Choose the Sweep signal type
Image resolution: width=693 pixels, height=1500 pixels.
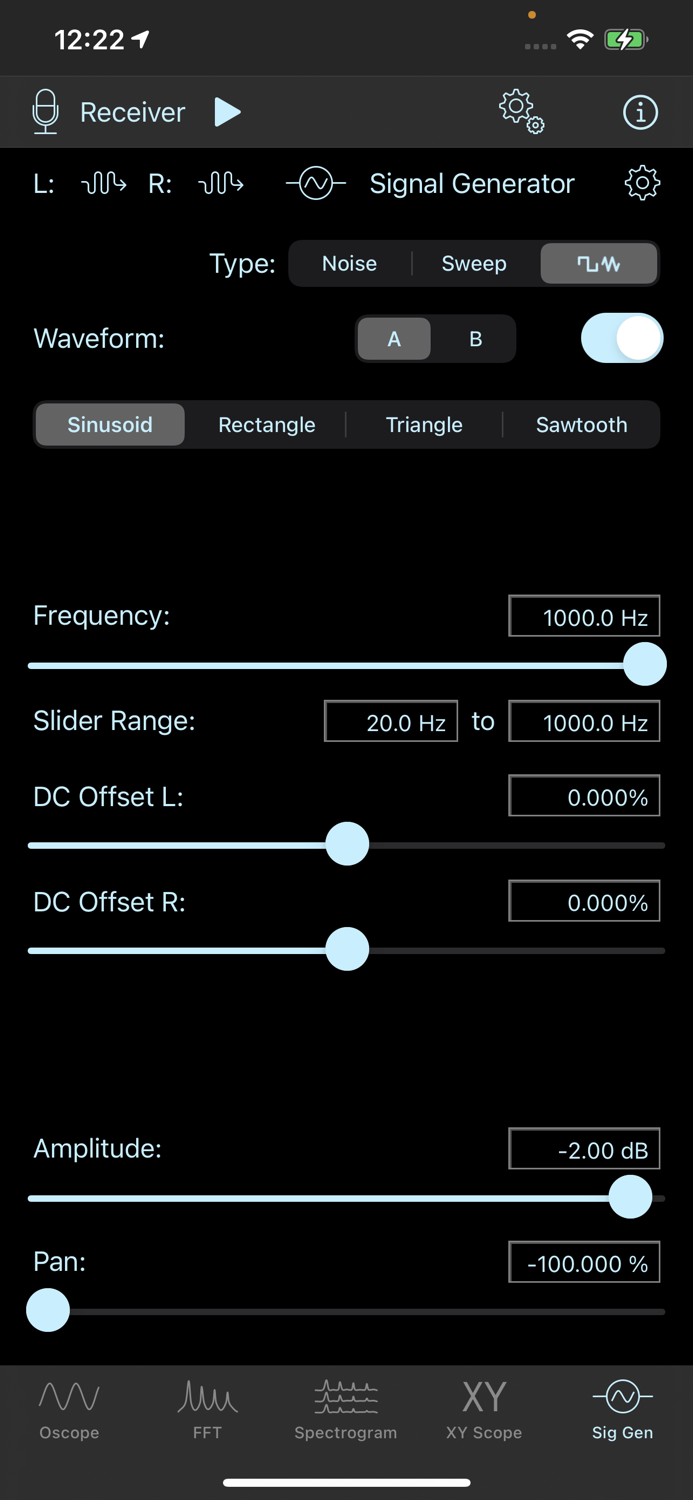pyautogui.click(x=473, y=263)
